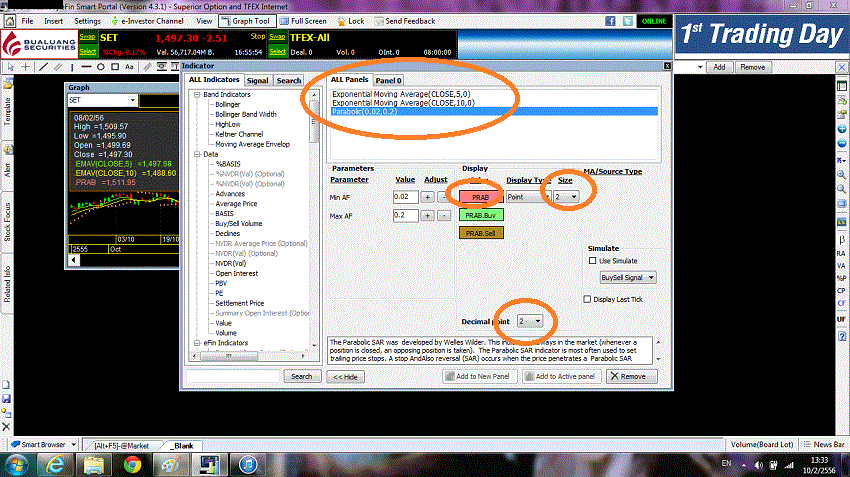Screen dimensions: 850x477
Task: Open the File menu
Action: click(x=27, y=21)
